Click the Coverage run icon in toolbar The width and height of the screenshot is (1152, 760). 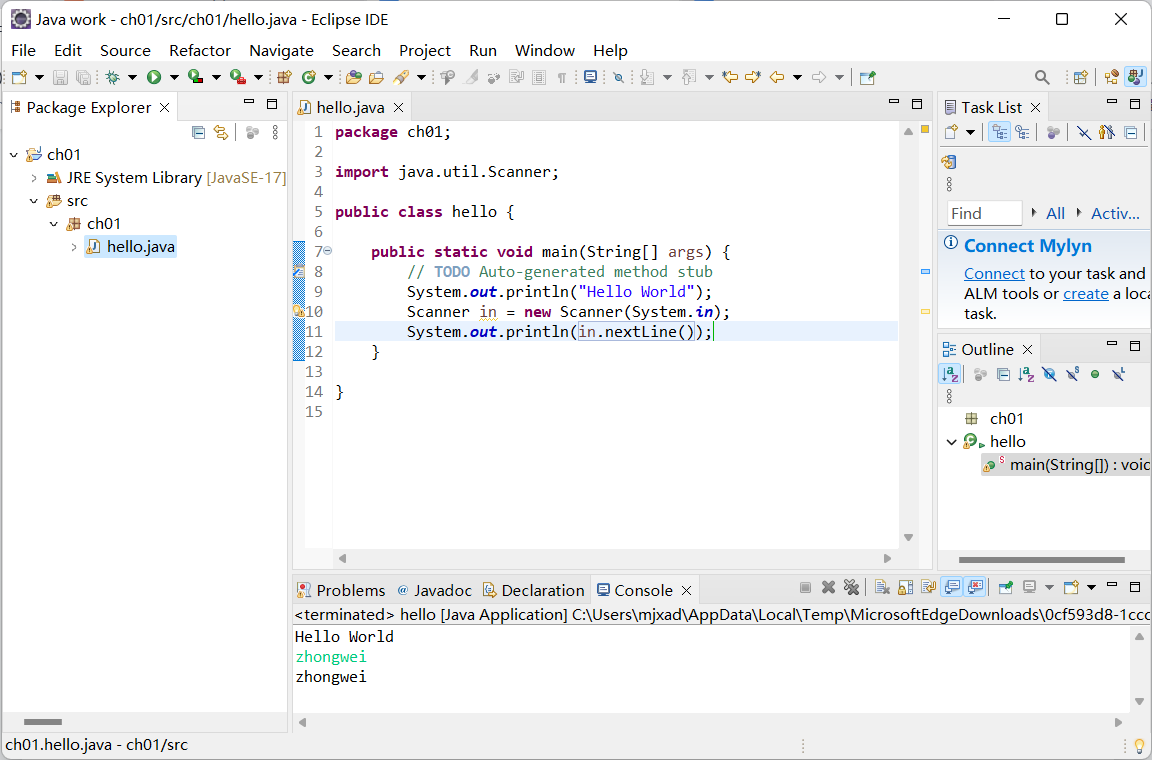(195, 77)
